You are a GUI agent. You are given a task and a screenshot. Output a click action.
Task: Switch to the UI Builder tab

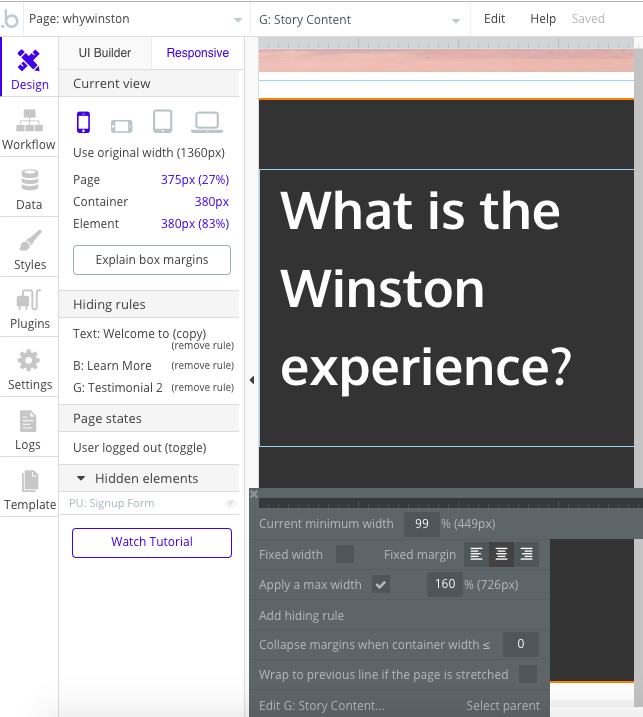tap(105, 53)
